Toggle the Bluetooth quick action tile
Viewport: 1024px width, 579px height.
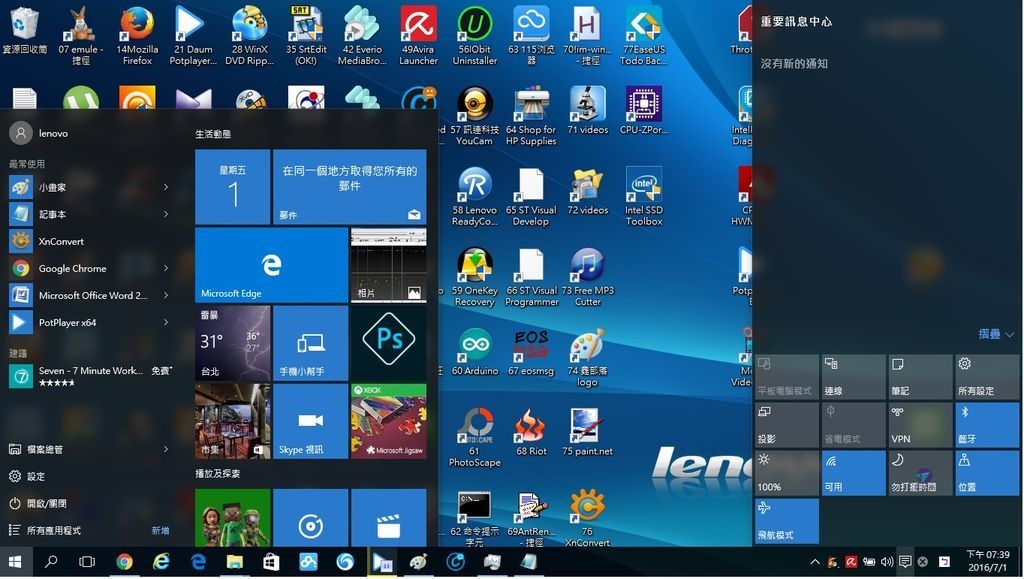coord(987,425)
